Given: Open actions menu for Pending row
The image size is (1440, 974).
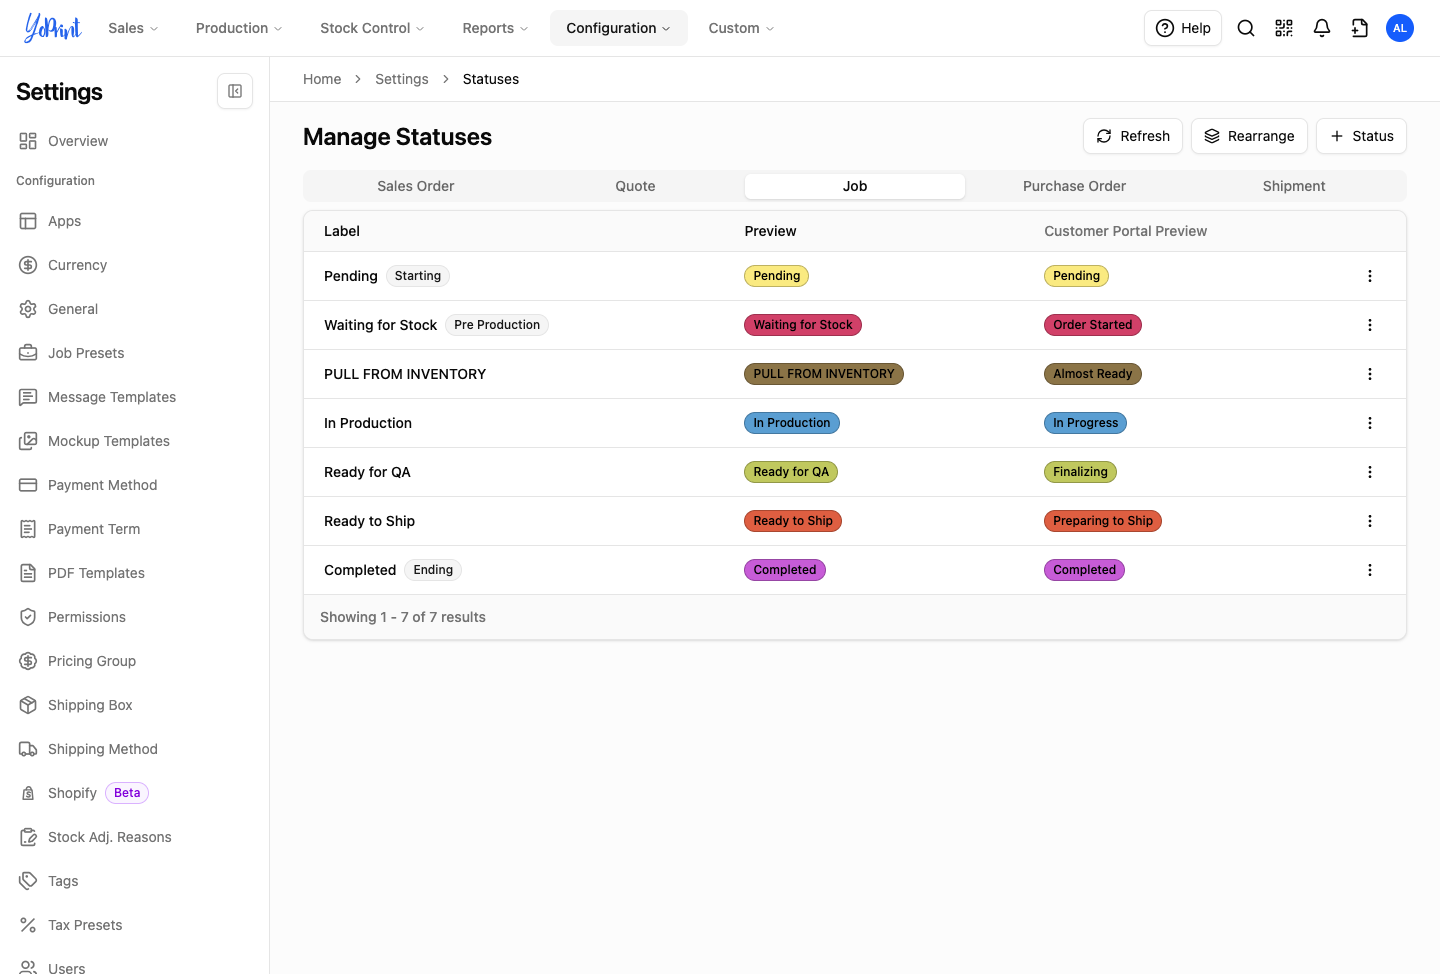Looking at the screenshot, I should point(1370,276).
